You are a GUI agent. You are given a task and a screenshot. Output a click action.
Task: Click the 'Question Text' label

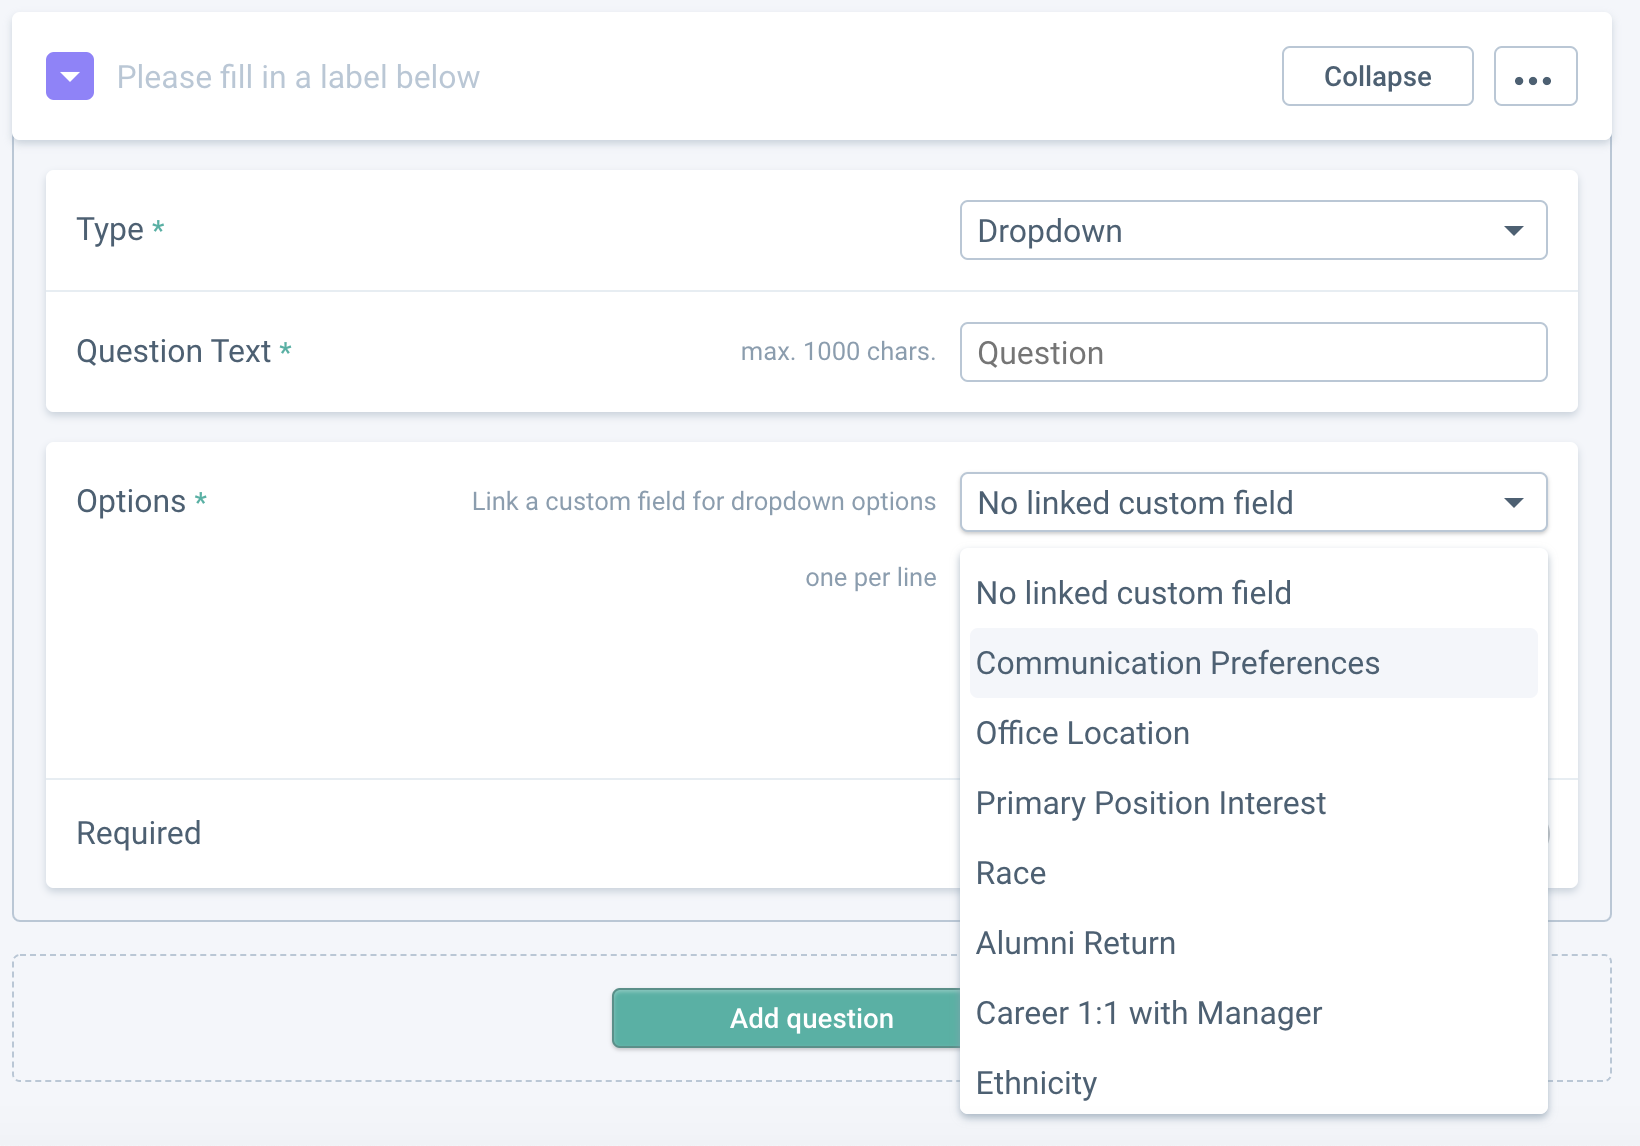pyautogui.click(x=173, y=351)
